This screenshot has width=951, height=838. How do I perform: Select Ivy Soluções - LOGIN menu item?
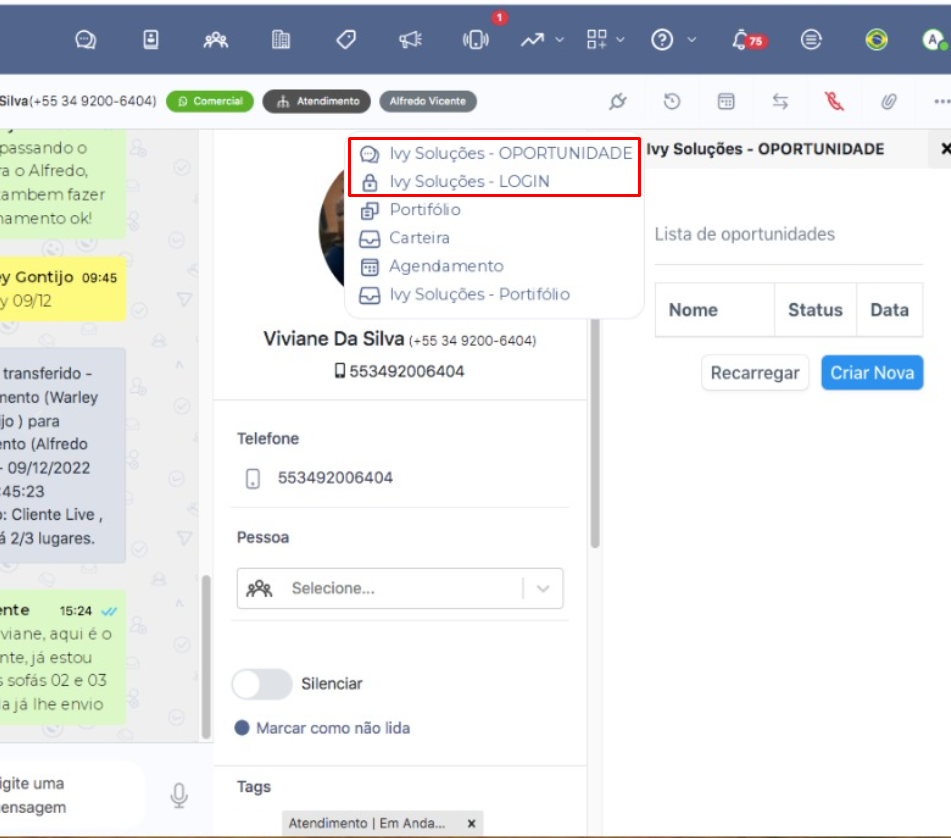coord(468,182)
